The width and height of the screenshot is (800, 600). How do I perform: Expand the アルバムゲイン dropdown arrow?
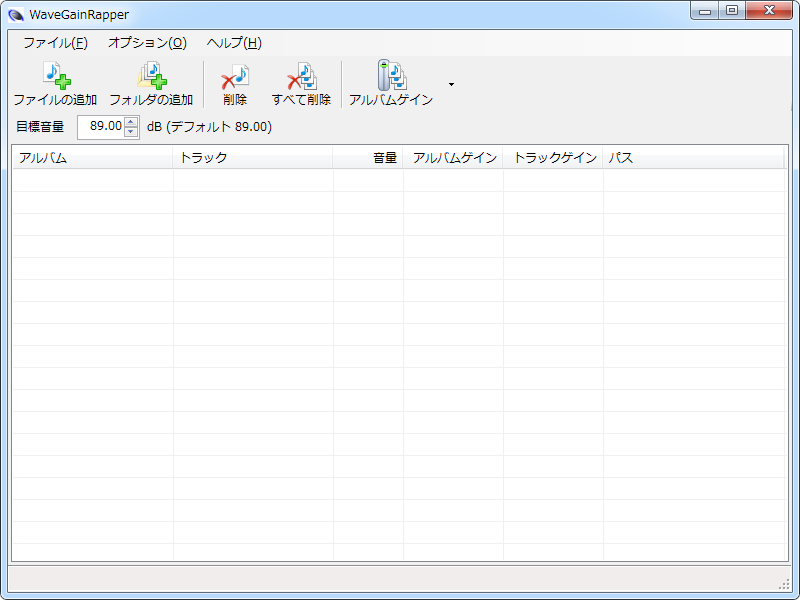[x=451, y=85]
